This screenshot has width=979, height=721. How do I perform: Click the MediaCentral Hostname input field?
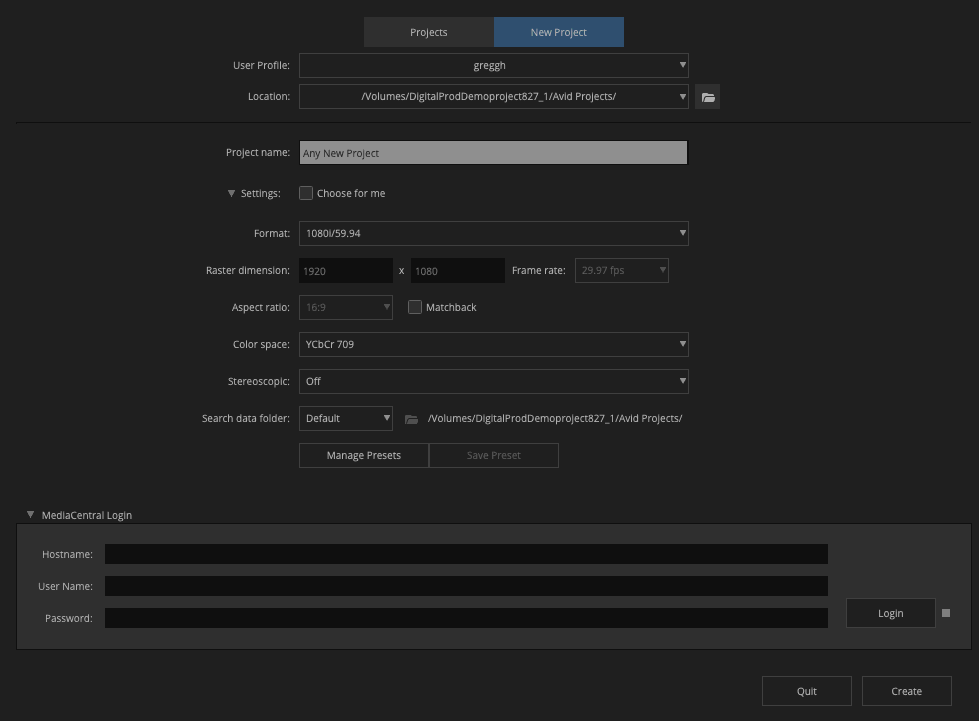(x=466, y=554)
